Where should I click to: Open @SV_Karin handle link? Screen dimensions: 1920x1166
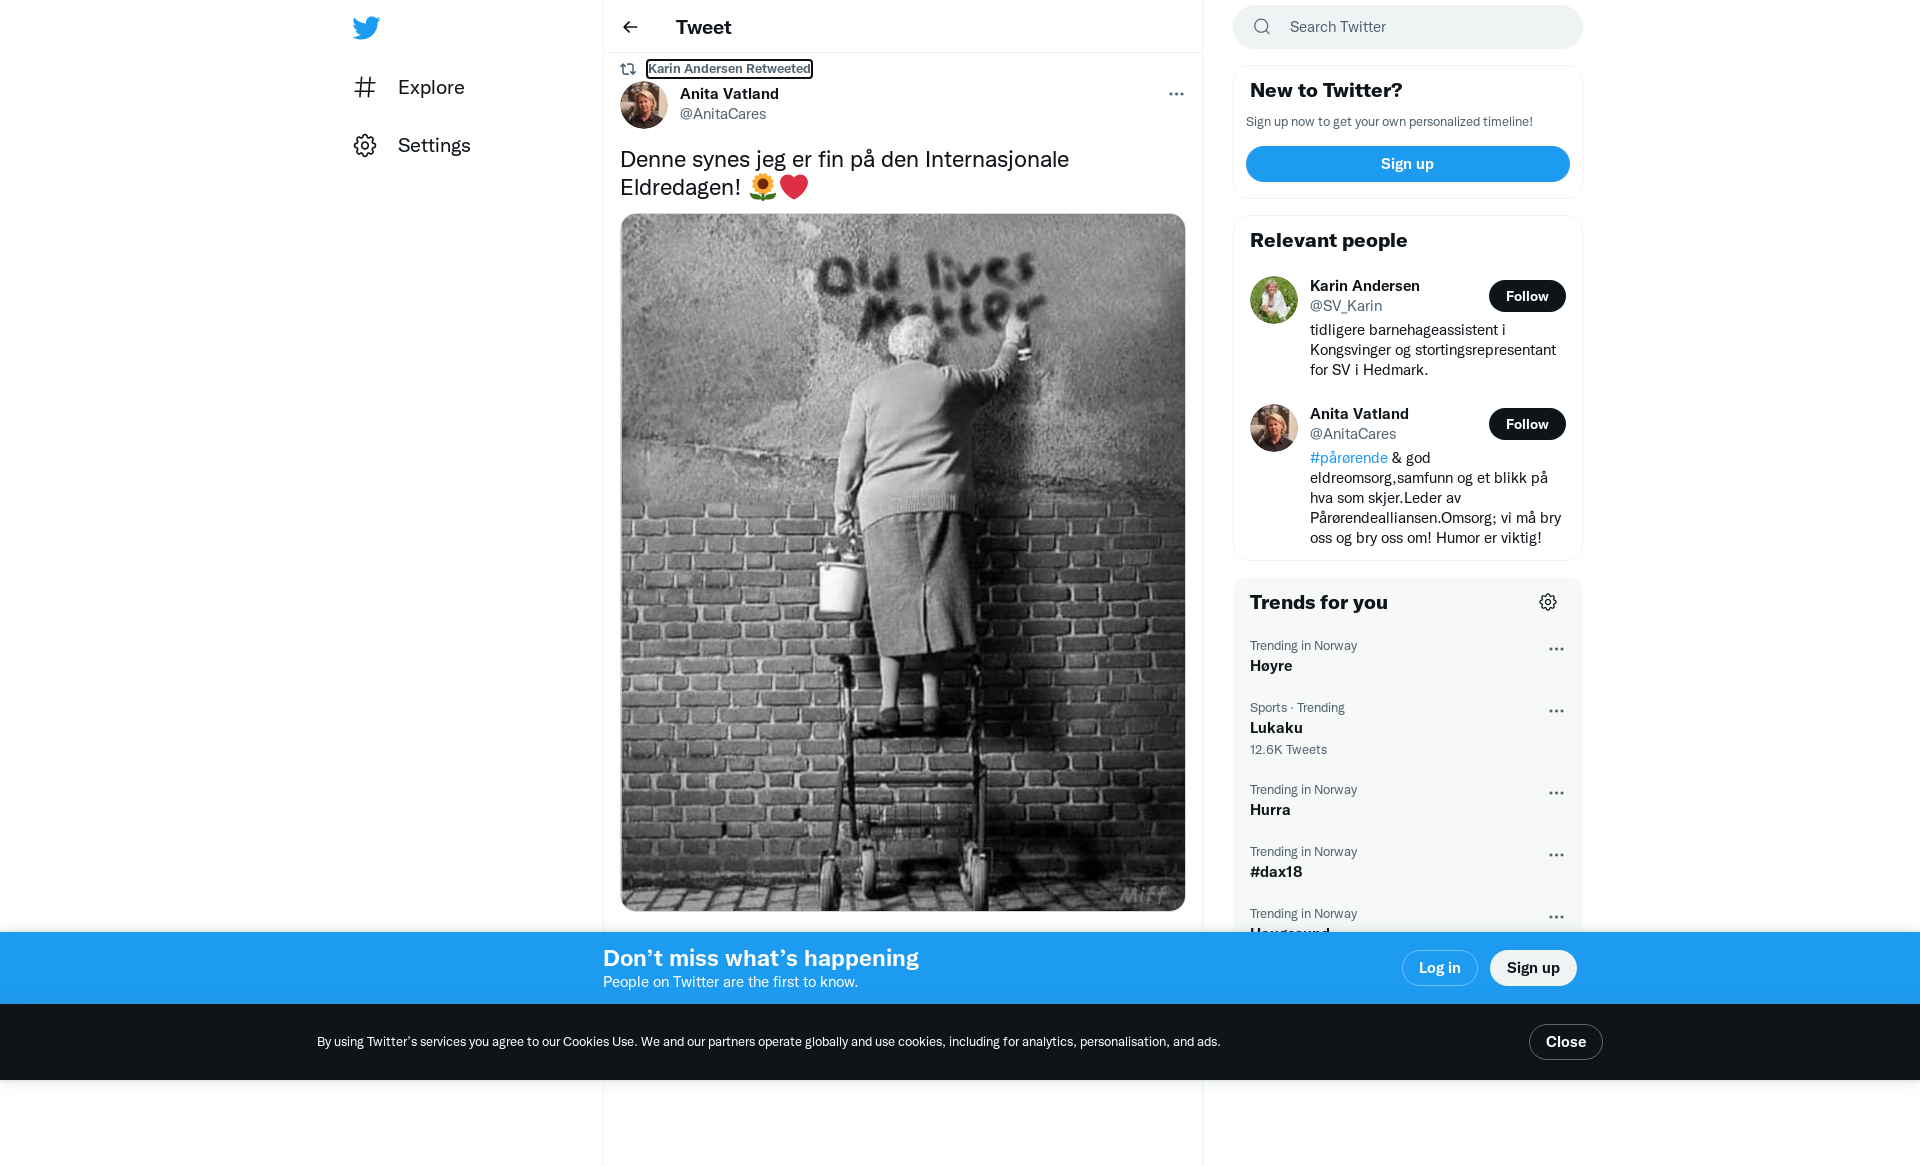[1346, 306]
